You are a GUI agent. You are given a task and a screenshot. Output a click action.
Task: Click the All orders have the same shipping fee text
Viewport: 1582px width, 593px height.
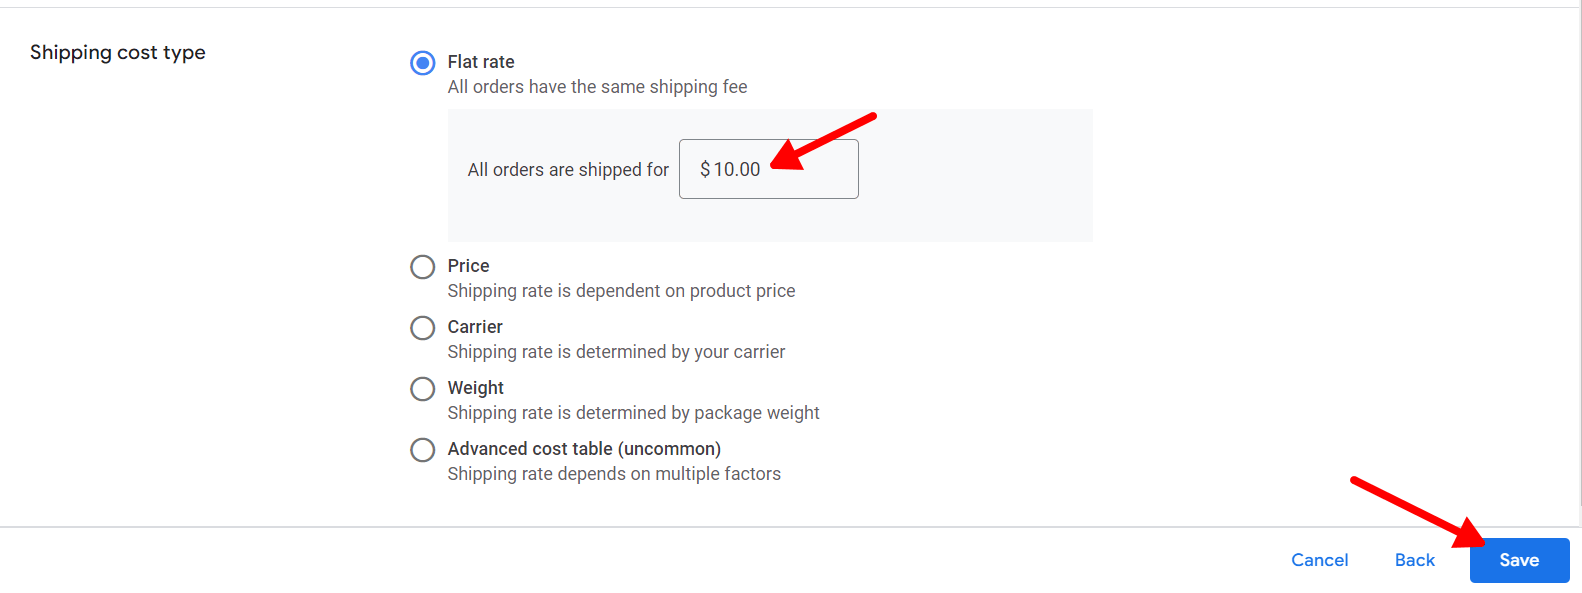point(597,87)
